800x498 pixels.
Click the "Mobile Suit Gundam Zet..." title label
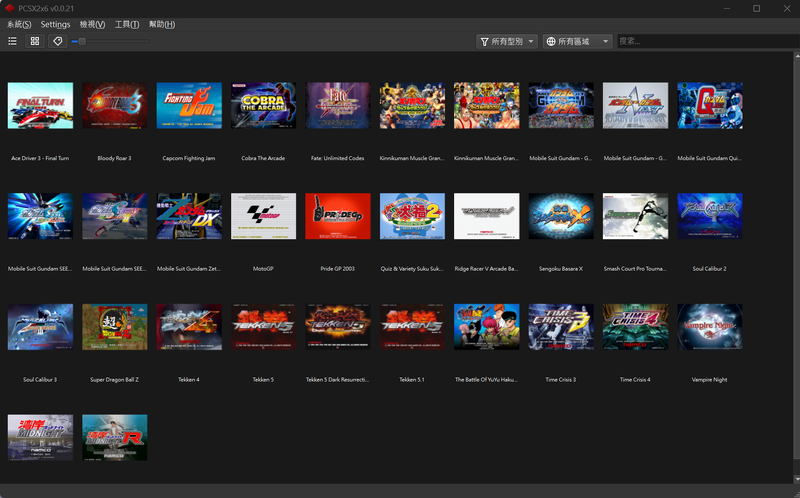point(189,269)
